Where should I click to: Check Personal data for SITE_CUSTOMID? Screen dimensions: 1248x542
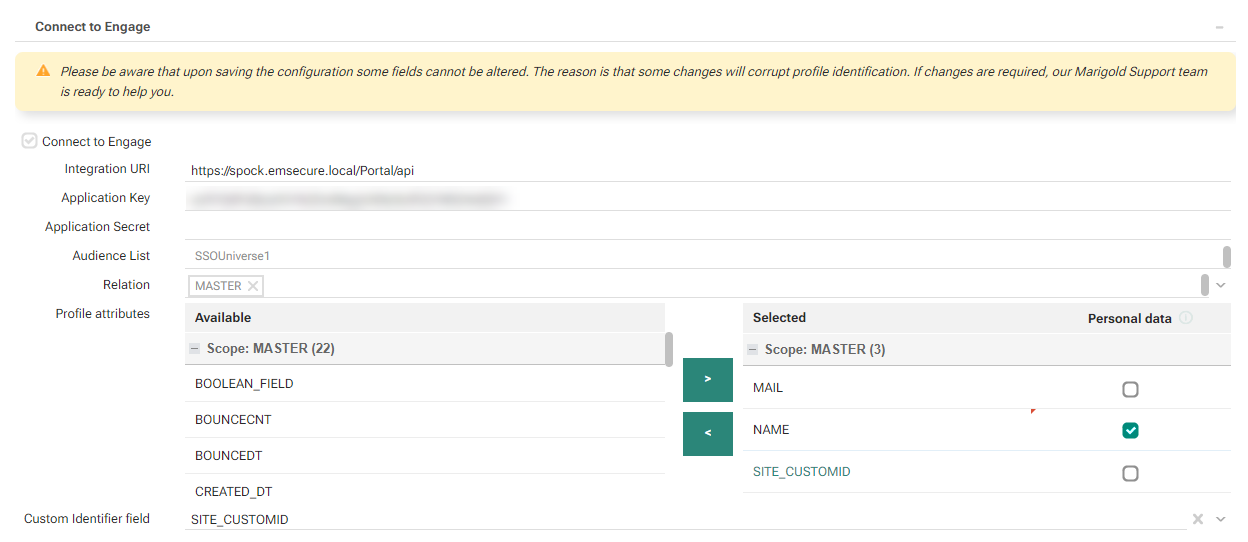click(1130, 473)
